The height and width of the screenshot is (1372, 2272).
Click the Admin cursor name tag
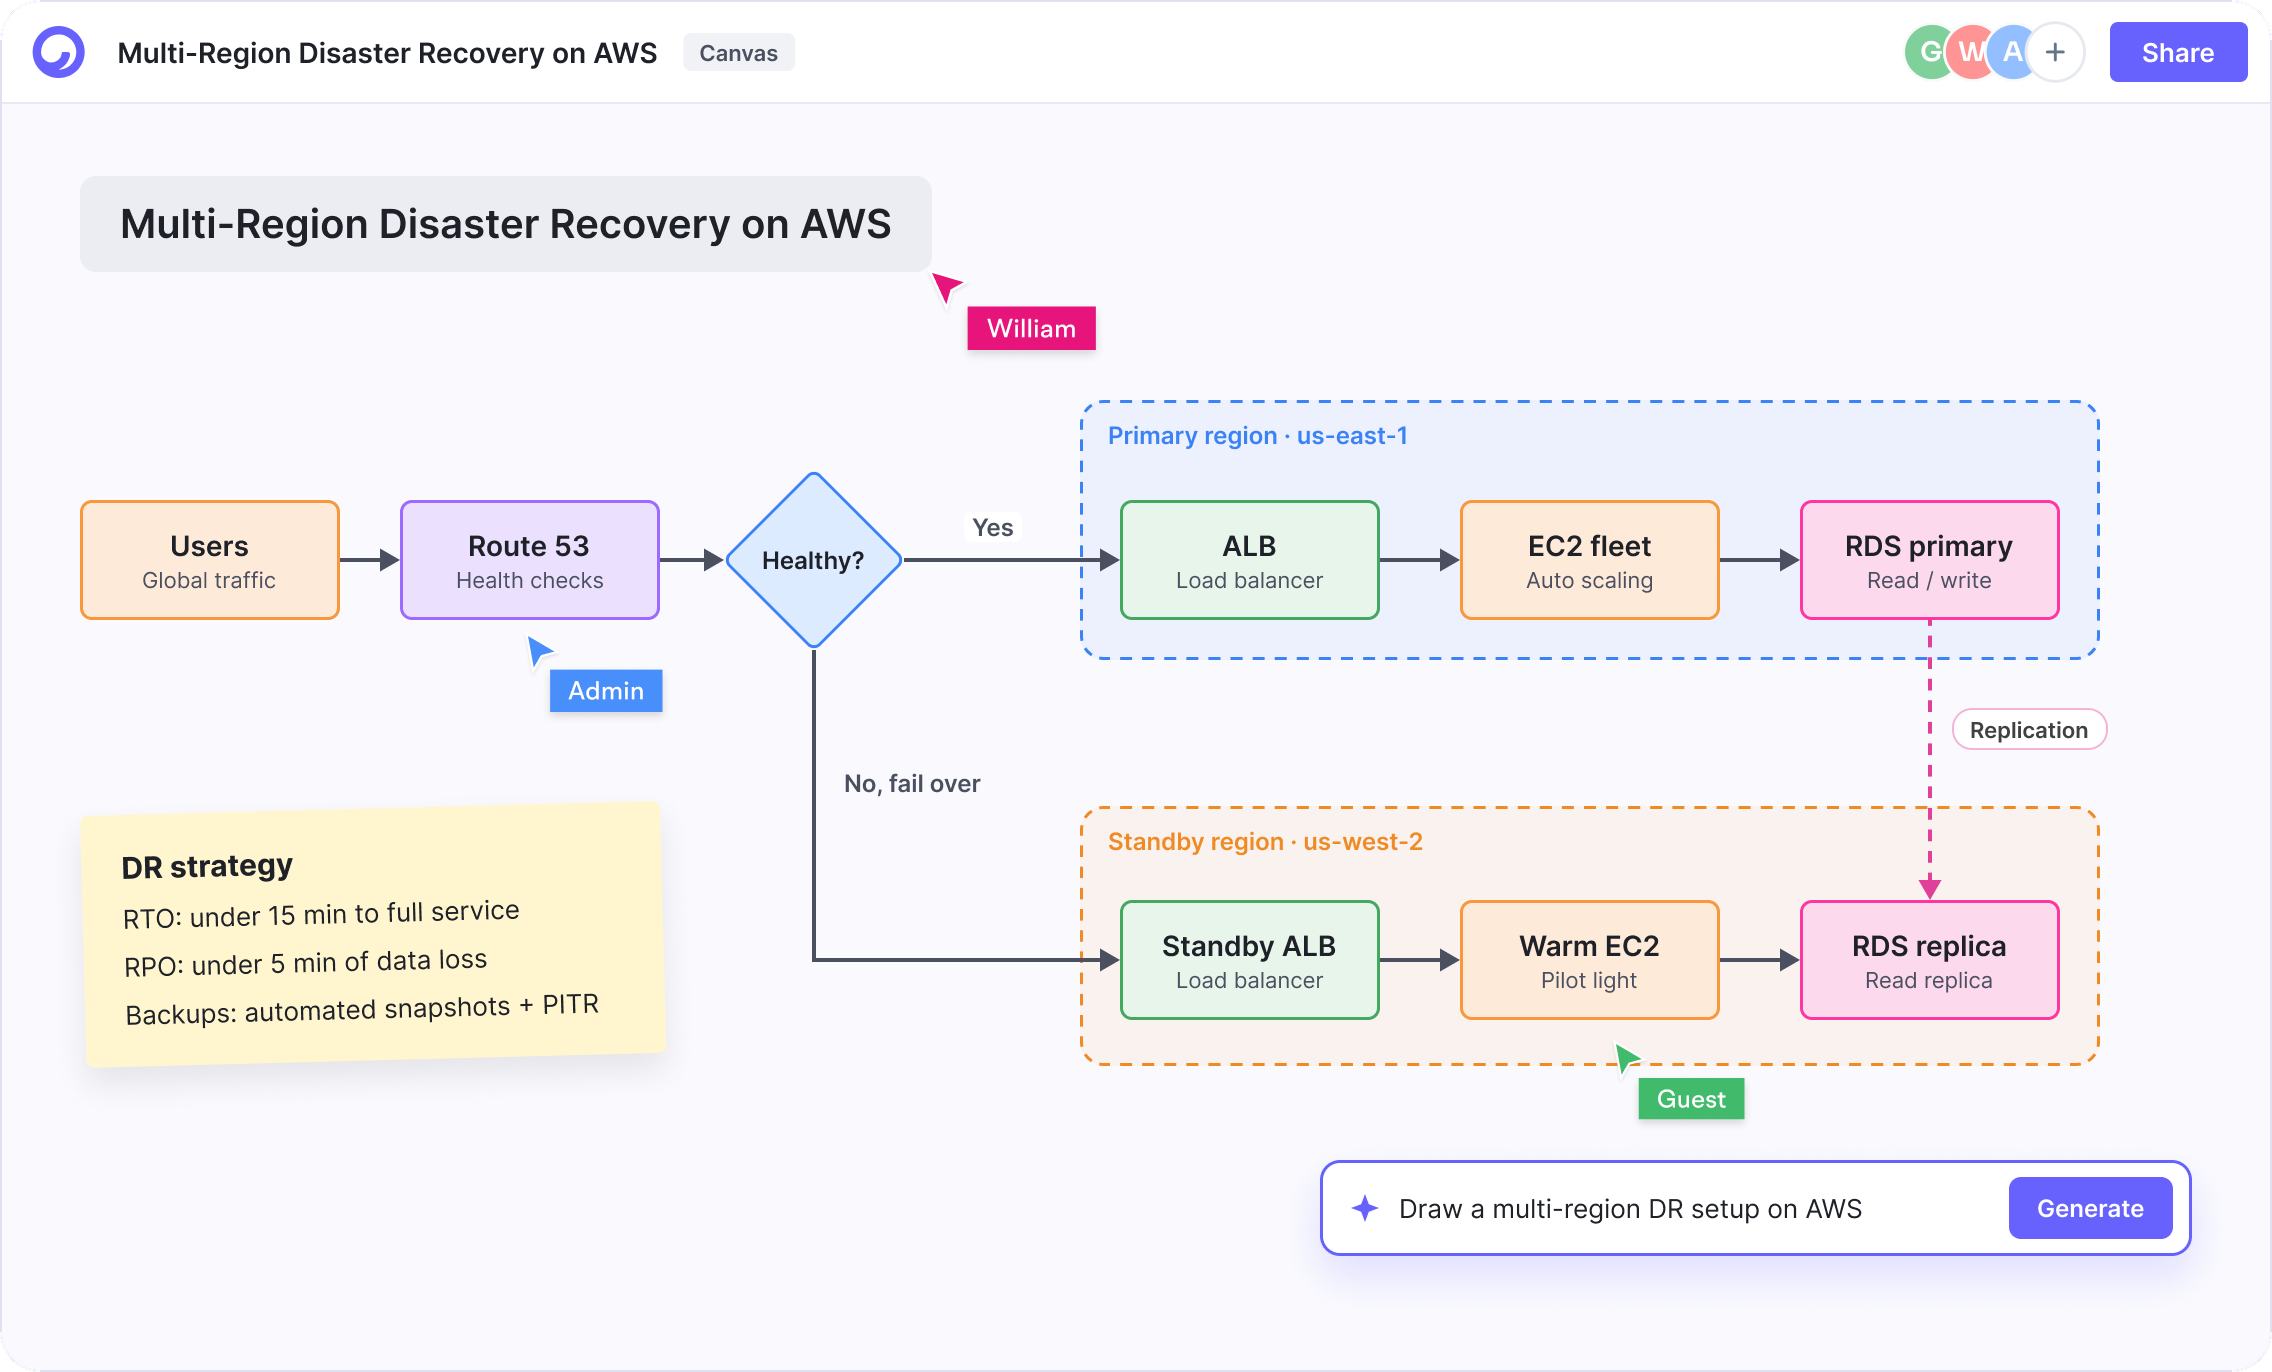click(606, 691)
